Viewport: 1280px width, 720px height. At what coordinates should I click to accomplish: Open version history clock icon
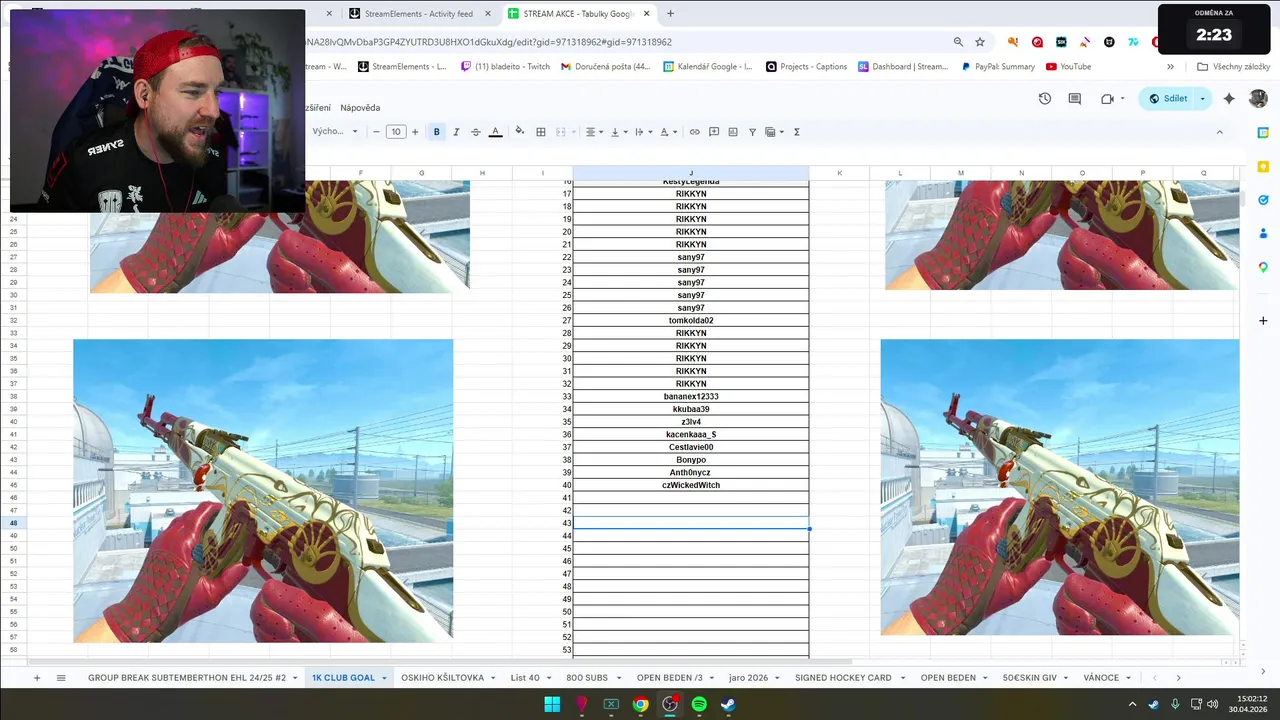[x=1045, y=99]
